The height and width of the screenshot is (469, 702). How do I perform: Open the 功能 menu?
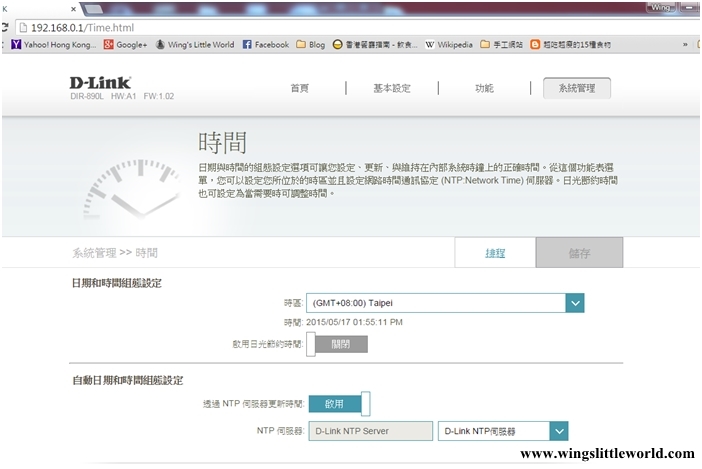coord(484,88)
